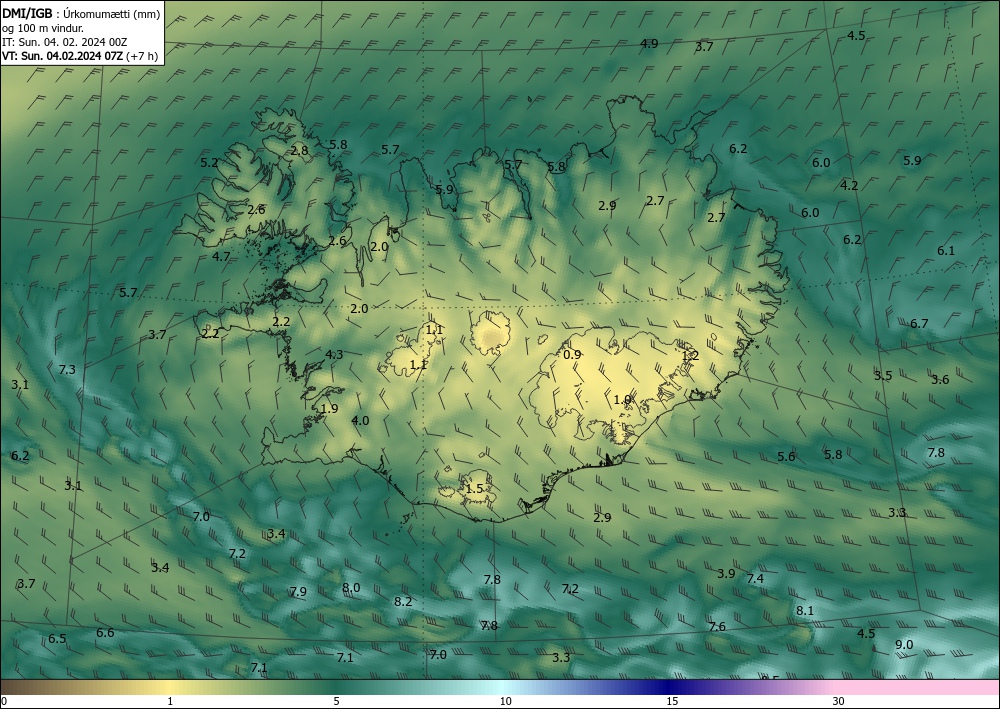Click the 4.9 value on the map
Viewport: 1000px width, 709px height.
pos(649,44)
